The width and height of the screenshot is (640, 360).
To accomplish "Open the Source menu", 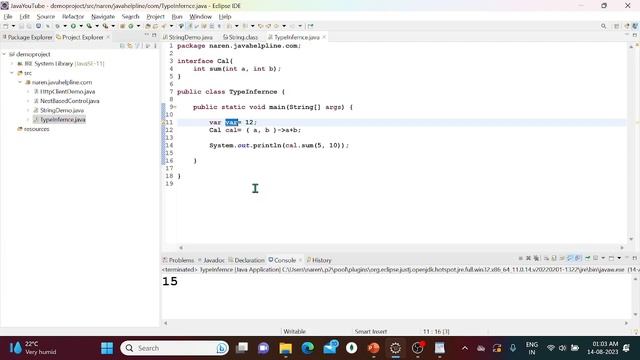I will pos(45,17).
